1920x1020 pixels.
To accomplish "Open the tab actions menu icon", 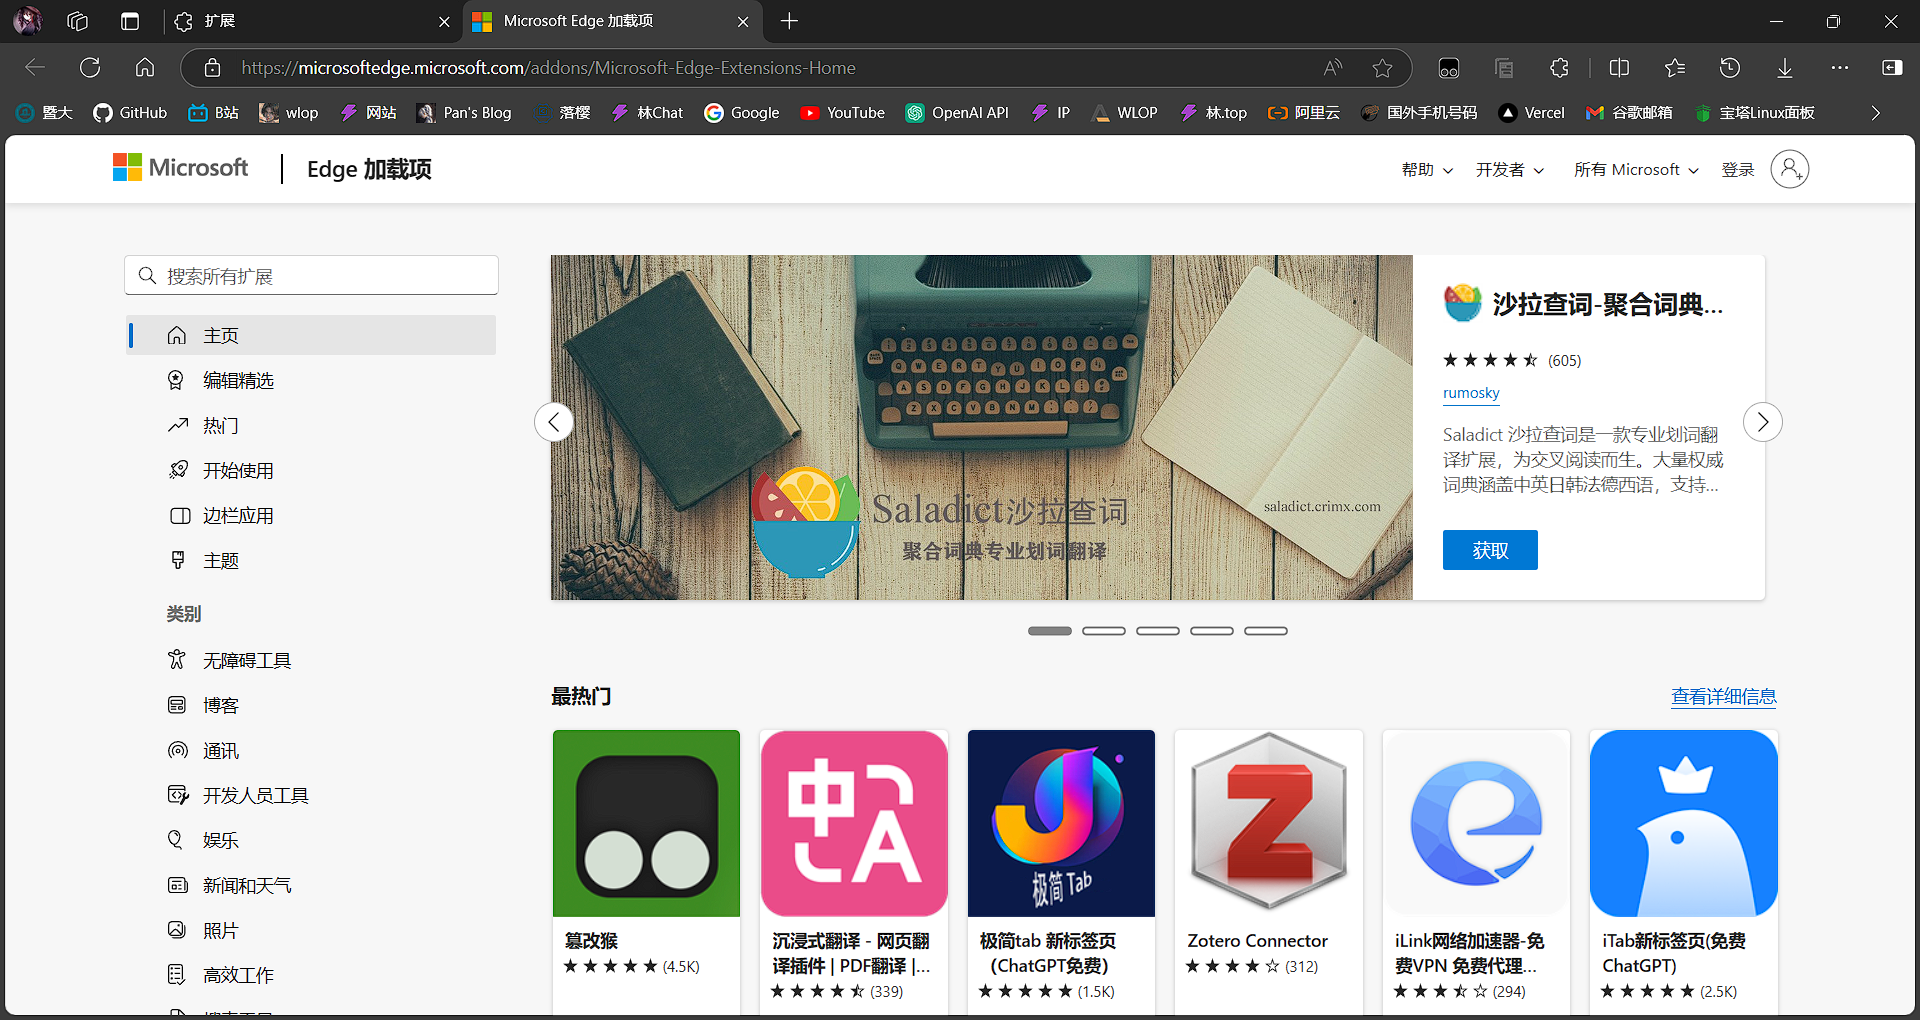I will pos(130,21).
